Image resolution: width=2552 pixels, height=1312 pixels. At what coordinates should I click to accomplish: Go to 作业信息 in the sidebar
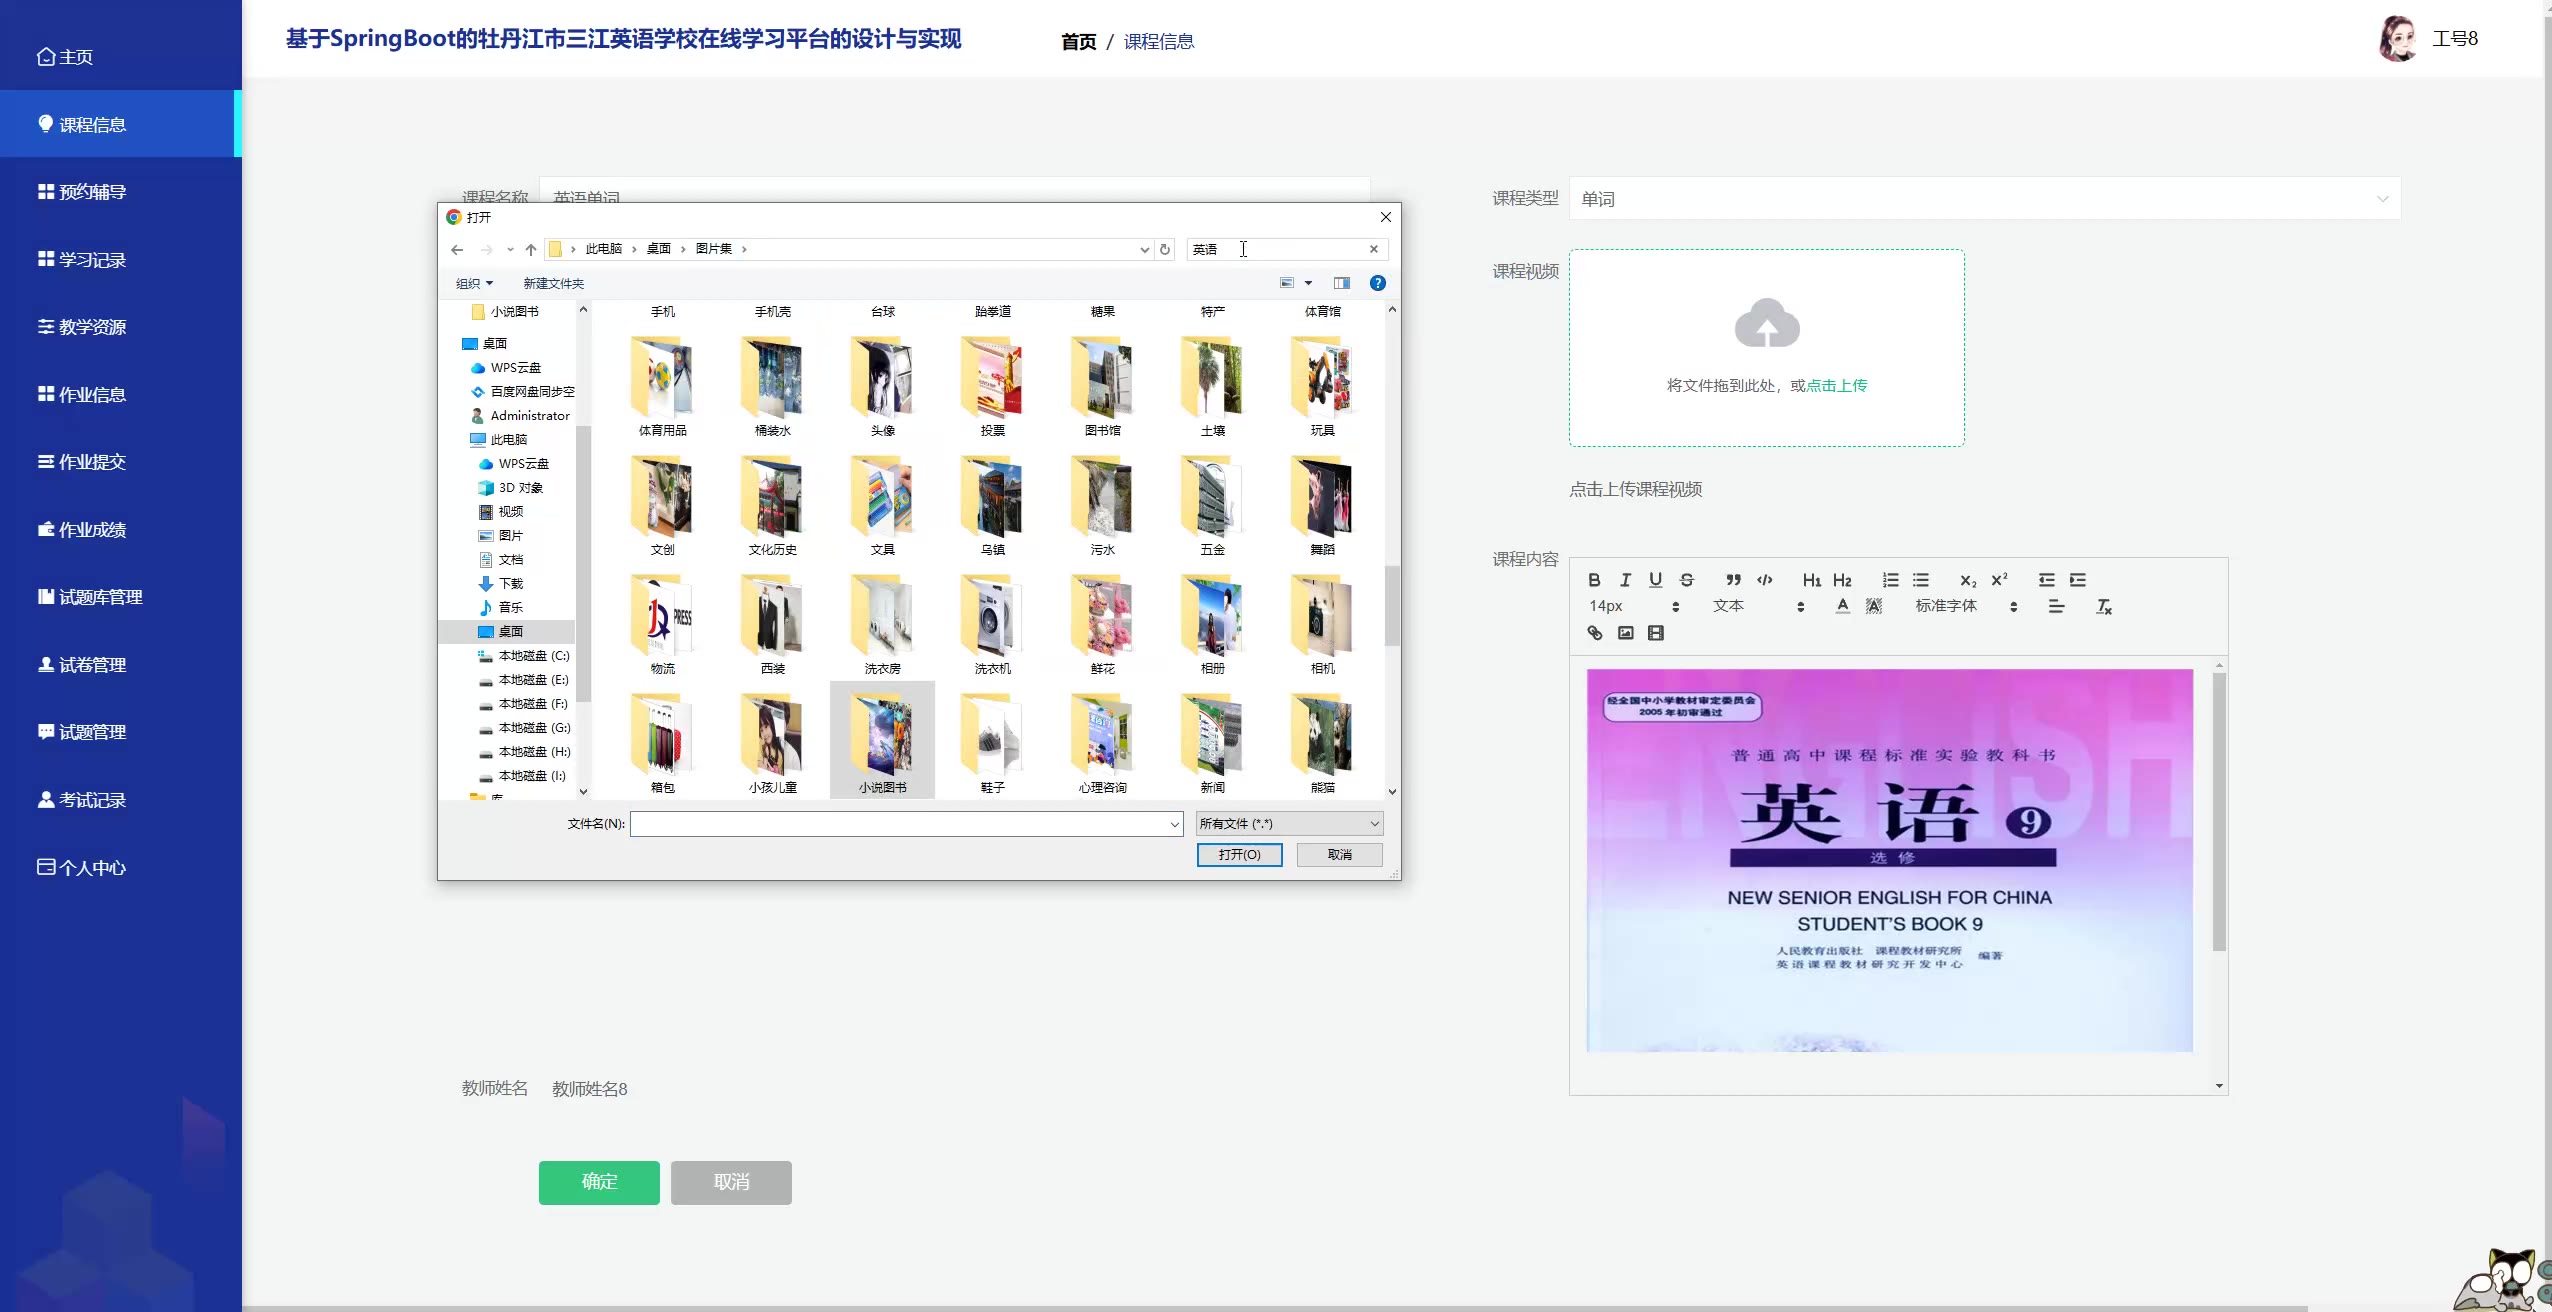click(x=92, y=395)
